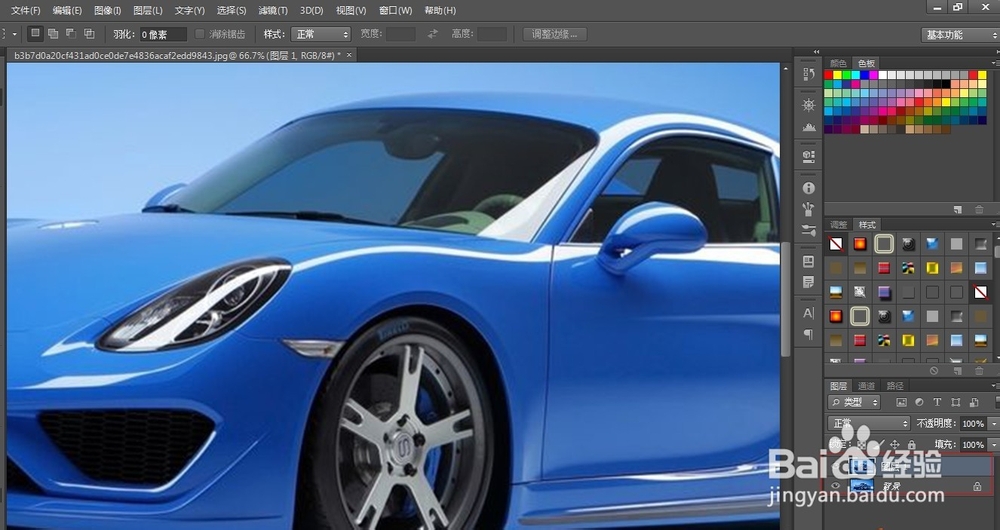This screenshot has width=1000, height=530.
Task: Filter layers by adjustment layer icon
Action: 919,402
